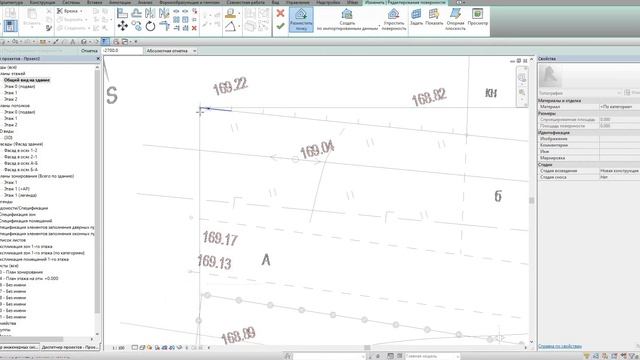Image resolution: width=640 pixels, height=360 pixels.
Task: Click the Материал property value field
Action: coord(620,107)
